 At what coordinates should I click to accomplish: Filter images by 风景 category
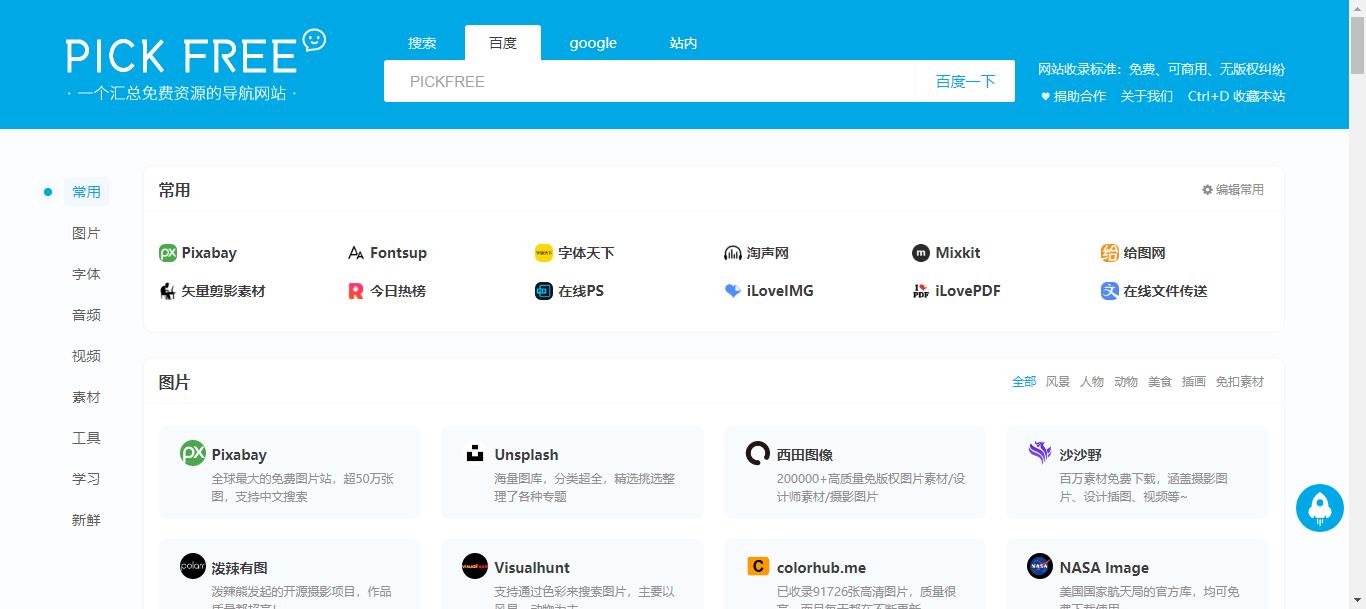point(1057,382)
